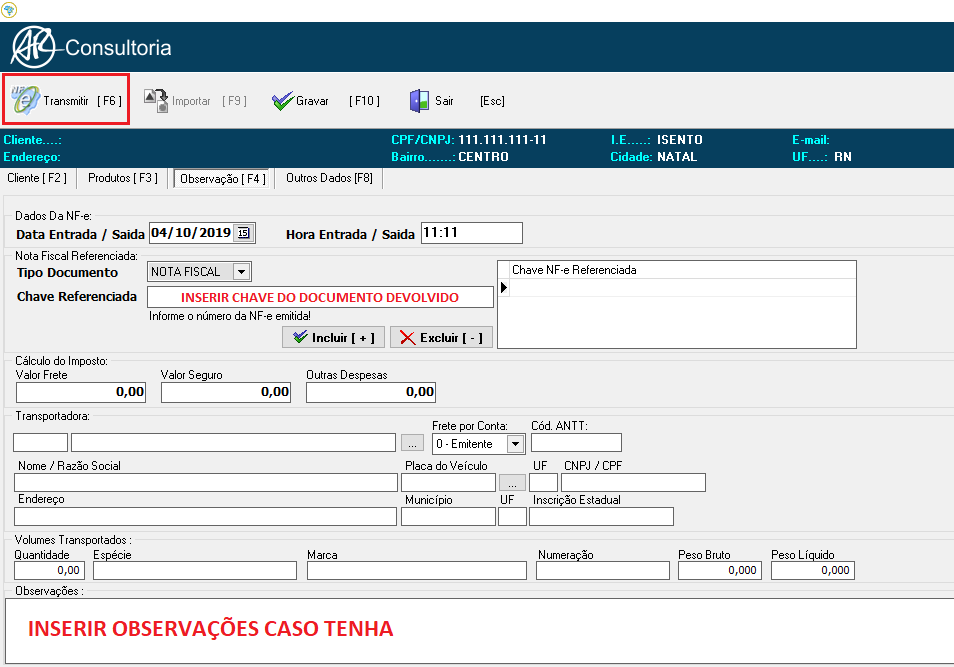954x667 pixels.
Task: Click the I.E. value ISENTO
Action: click(x=680, y=140)
